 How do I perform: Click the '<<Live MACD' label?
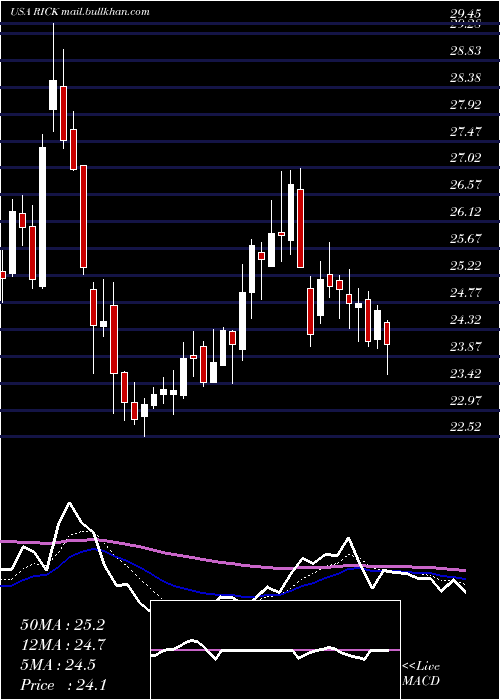[421, 673]
